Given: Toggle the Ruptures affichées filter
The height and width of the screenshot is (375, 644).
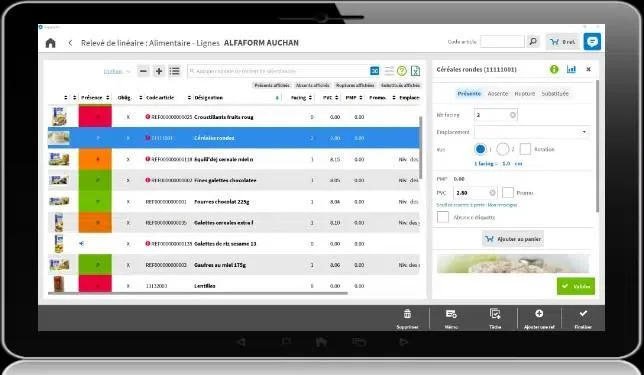Looking at the screenshot, I should pos(355,85).
